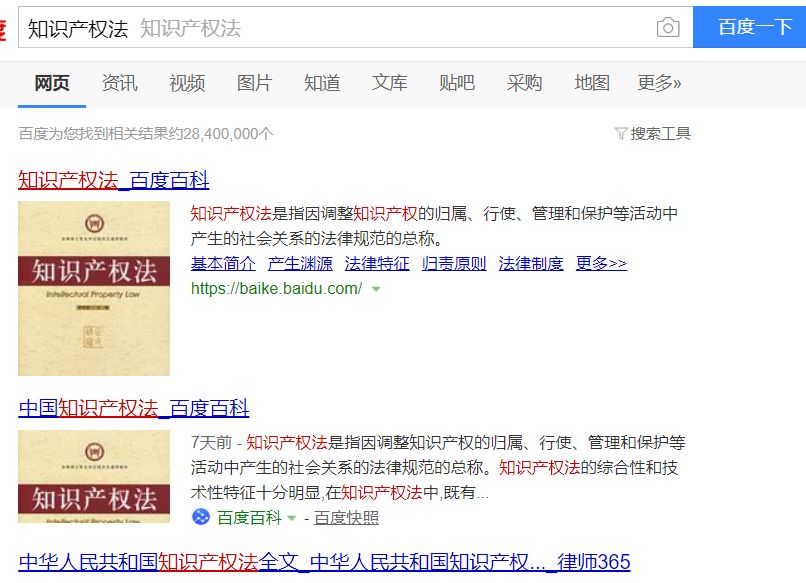Click the 知识产权法 book cover thumbnail
Screen dimensions: 806x583
[93, 288]
